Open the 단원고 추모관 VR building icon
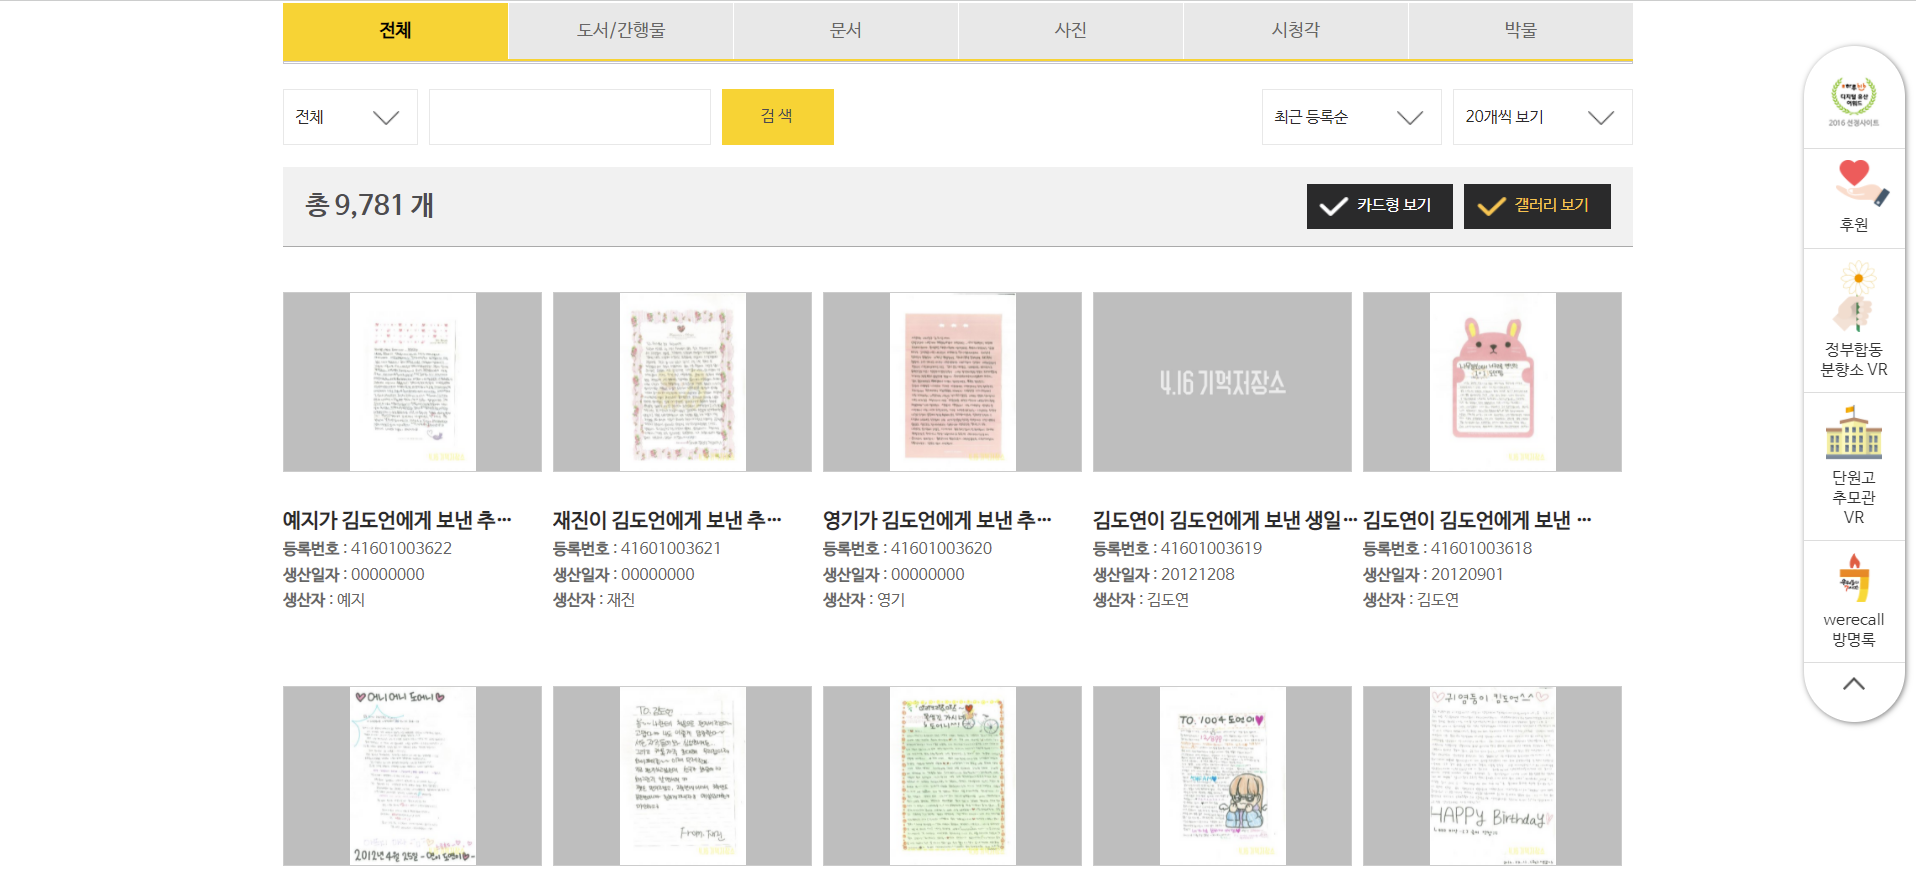This screenshot has height=884, width=1916. click(x=1854, y=432)
